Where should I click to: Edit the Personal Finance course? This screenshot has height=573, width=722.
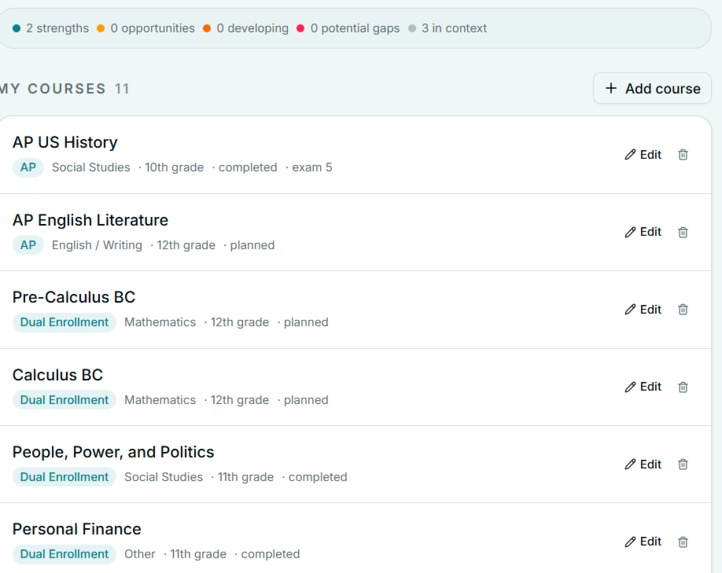(x=643, y=542)
